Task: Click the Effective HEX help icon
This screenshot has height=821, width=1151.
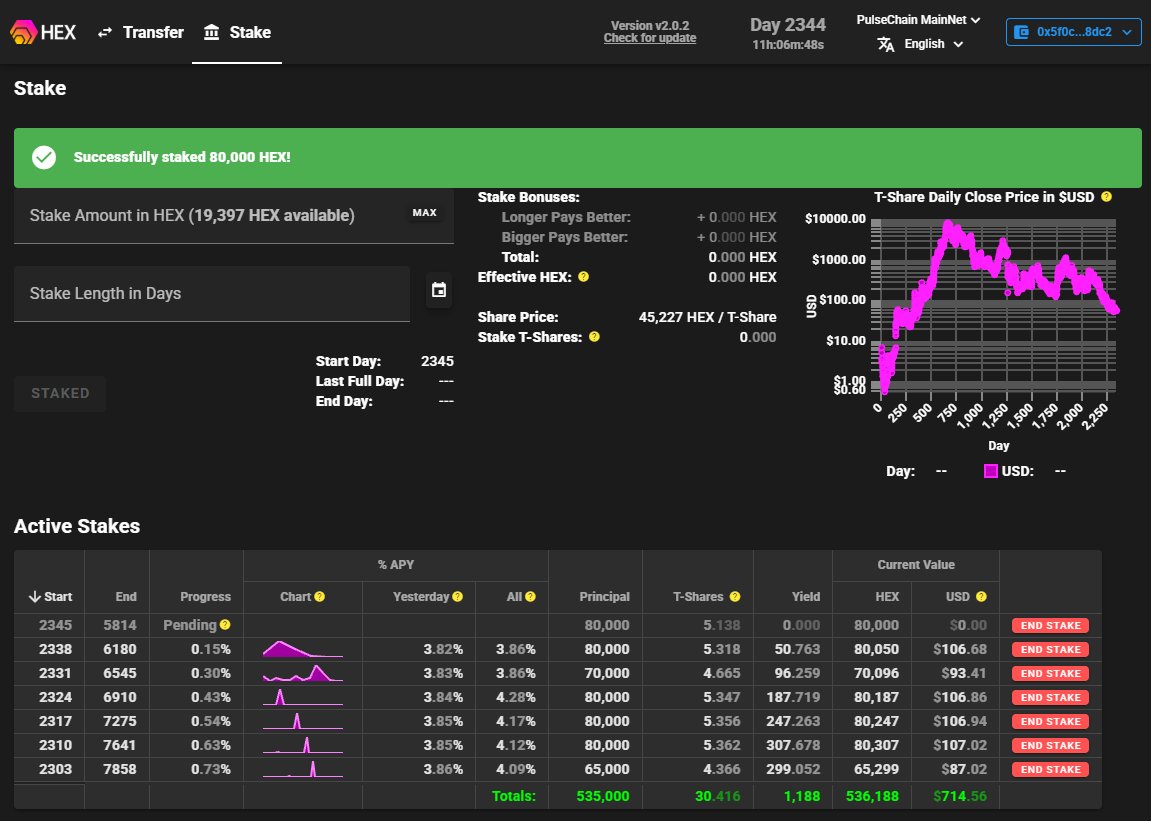Action: coord(584,277)
